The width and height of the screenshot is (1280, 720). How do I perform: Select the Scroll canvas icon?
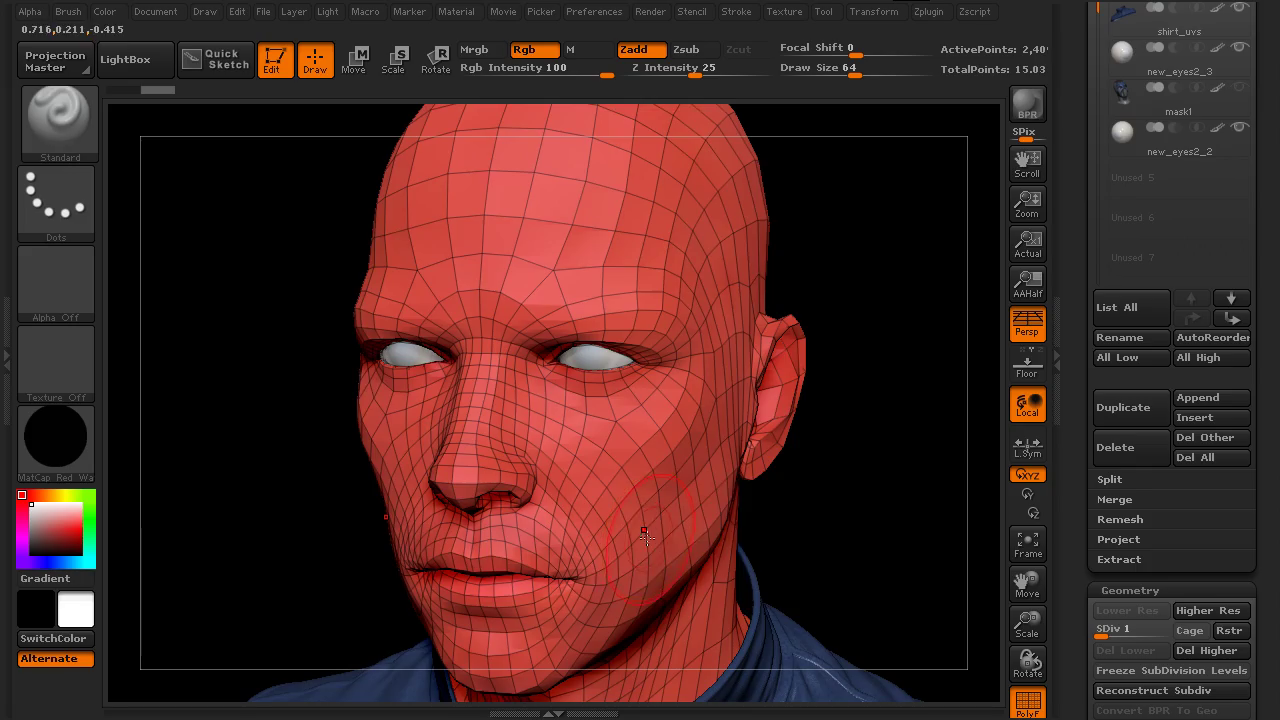coord(1027,163)
